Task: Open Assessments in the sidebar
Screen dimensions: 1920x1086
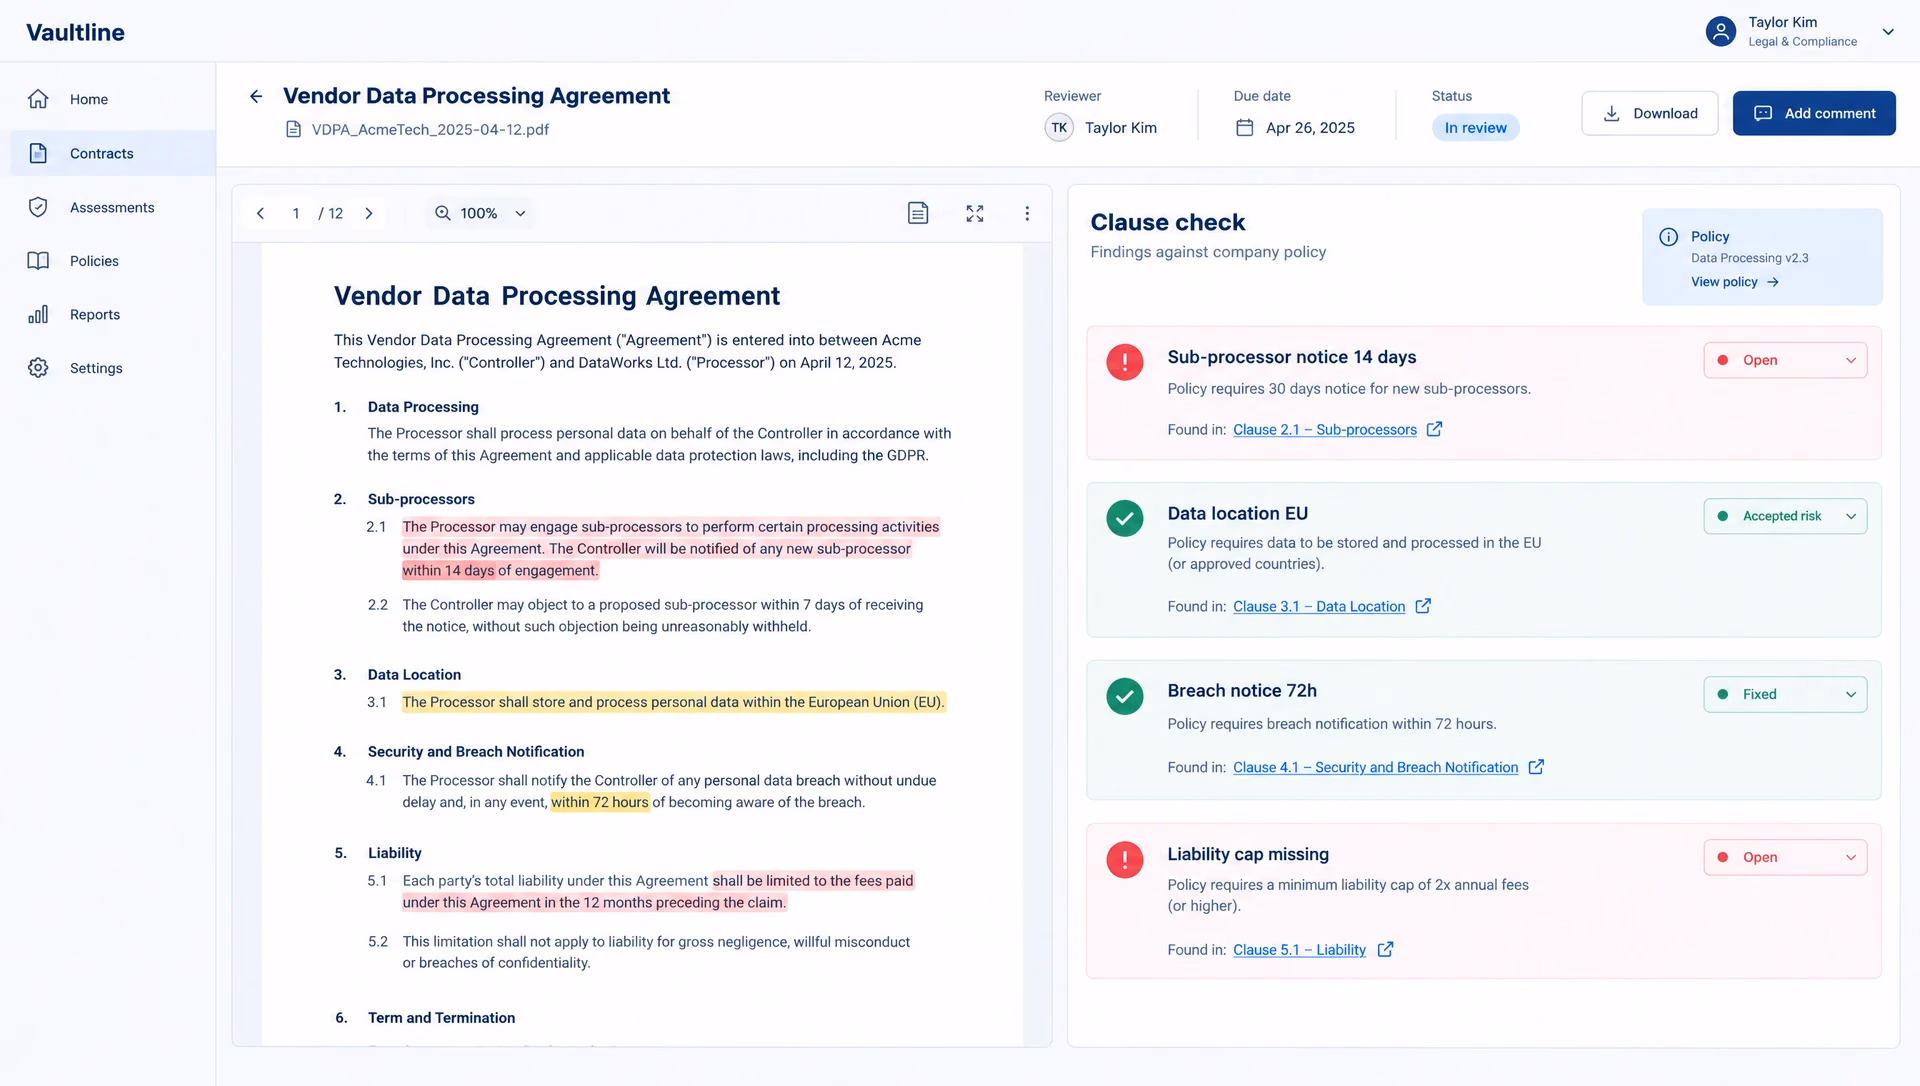Action: [x=113, y=207]
